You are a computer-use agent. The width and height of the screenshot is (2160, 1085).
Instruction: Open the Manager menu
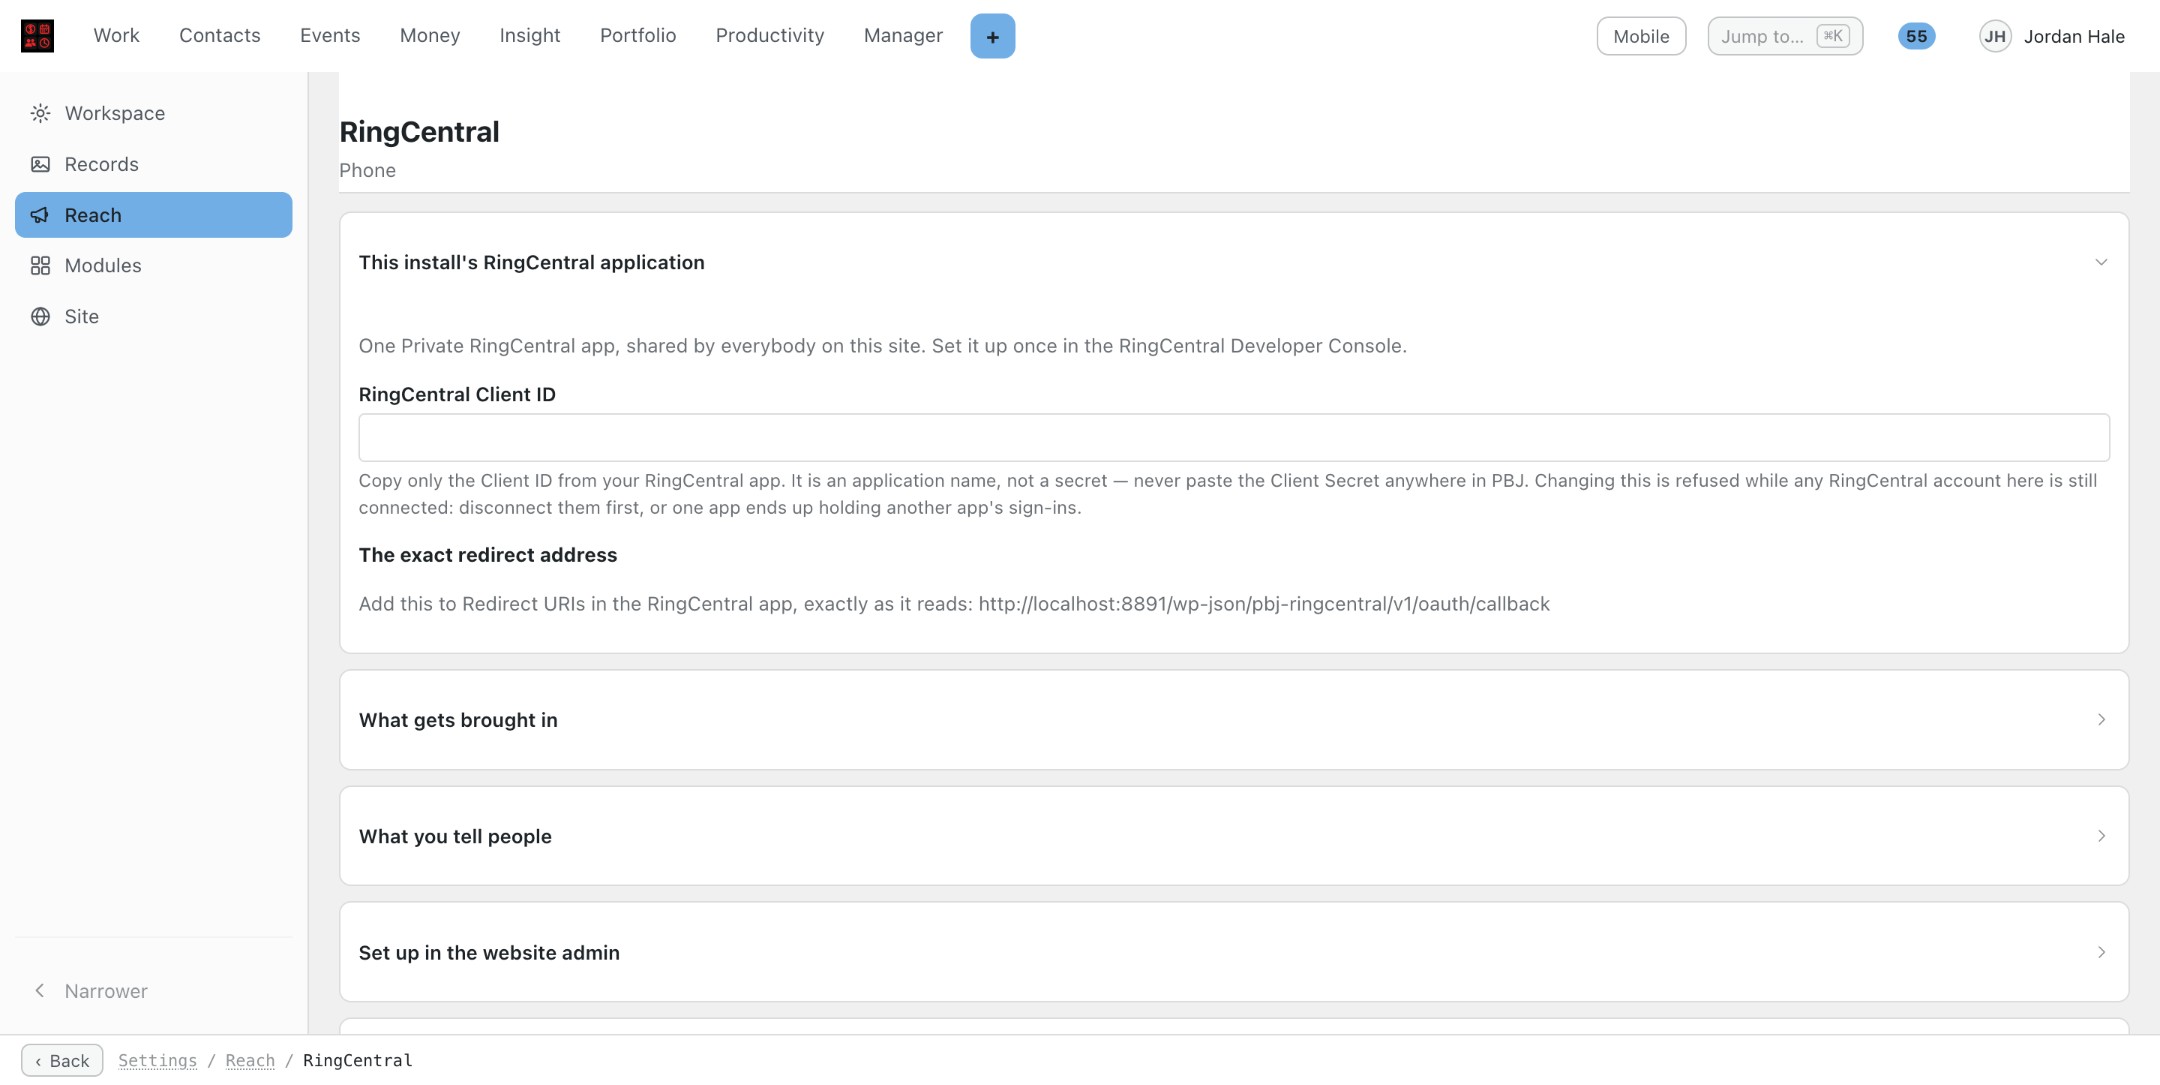pos(903,36)
